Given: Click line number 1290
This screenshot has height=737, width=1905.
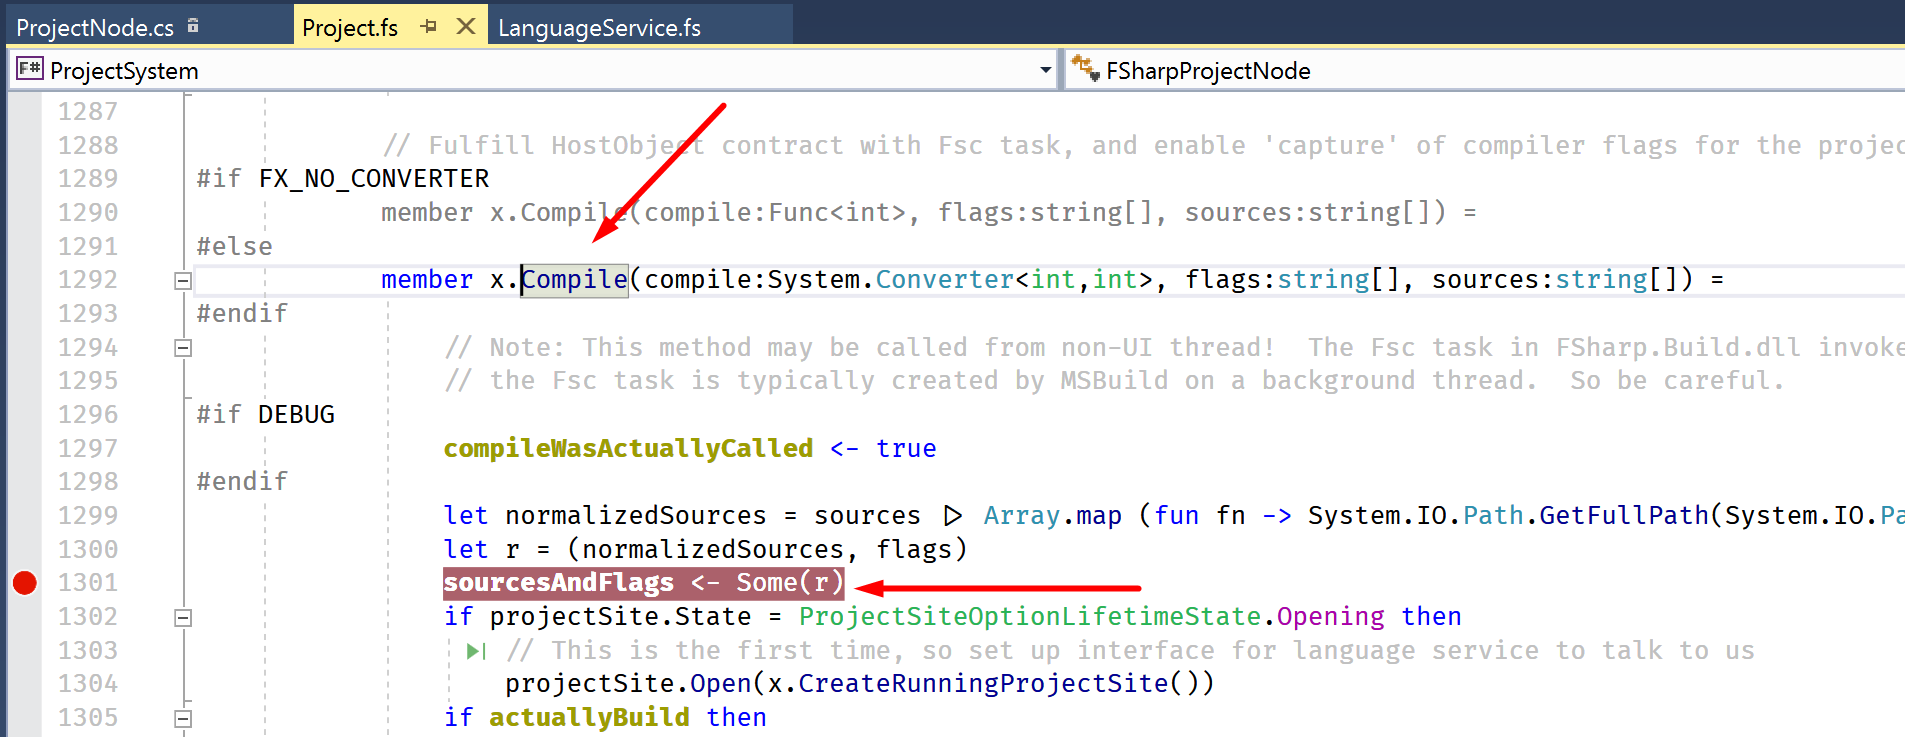Looking at the screenshot, I should [x=88, y=212].
